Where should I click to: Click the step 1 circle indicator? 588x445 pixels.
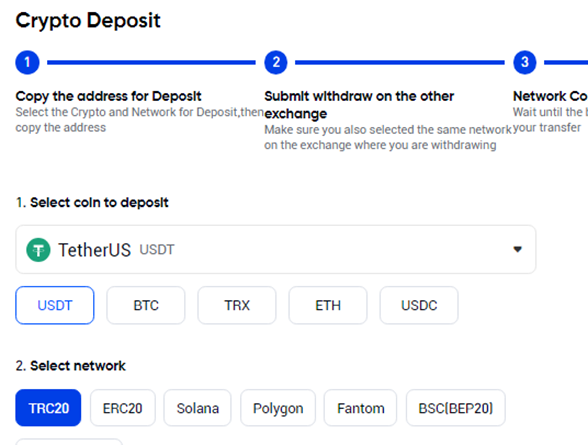pyautogui.click(x=27, y=62)
